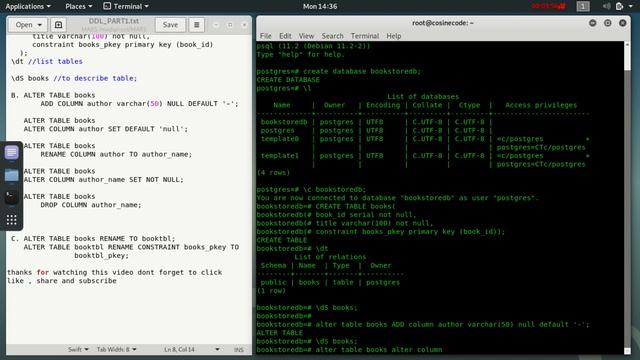Click 'ALTER COLUMN author_name SET NOT NULL' line

(103, 180)
